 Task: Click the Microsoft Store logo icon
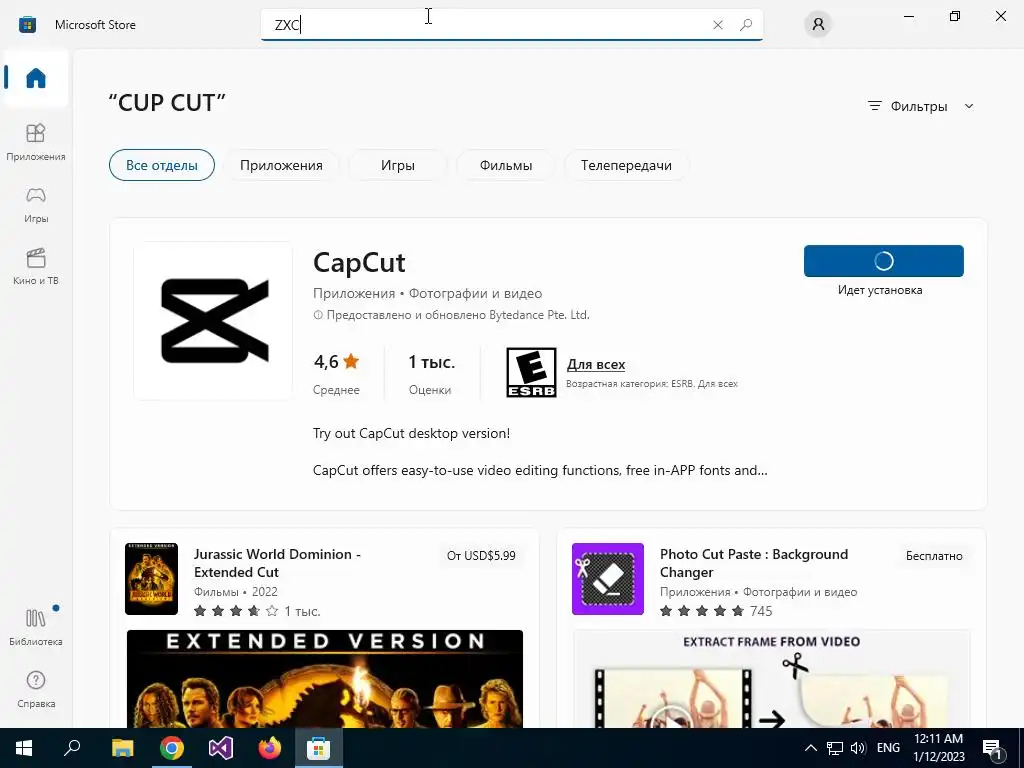coord(27,25)
